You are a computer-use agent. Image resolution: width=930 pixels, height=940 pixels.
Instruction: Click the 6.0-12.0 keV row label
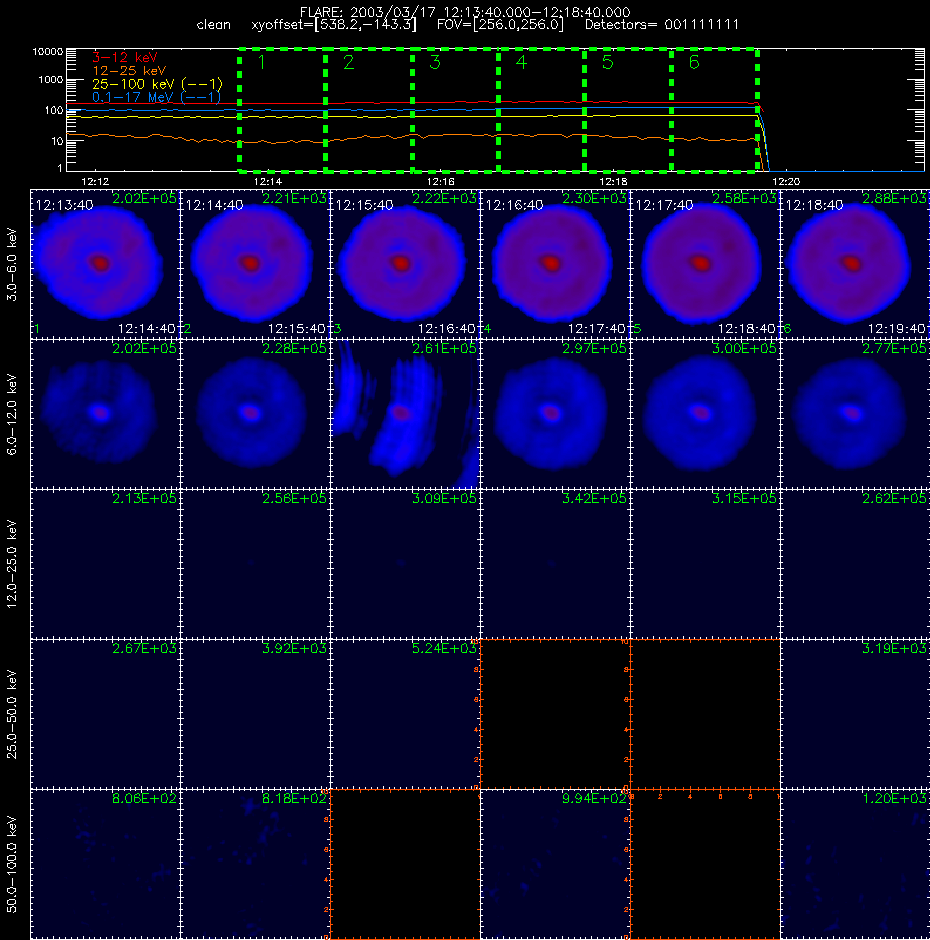pos(12,414)
